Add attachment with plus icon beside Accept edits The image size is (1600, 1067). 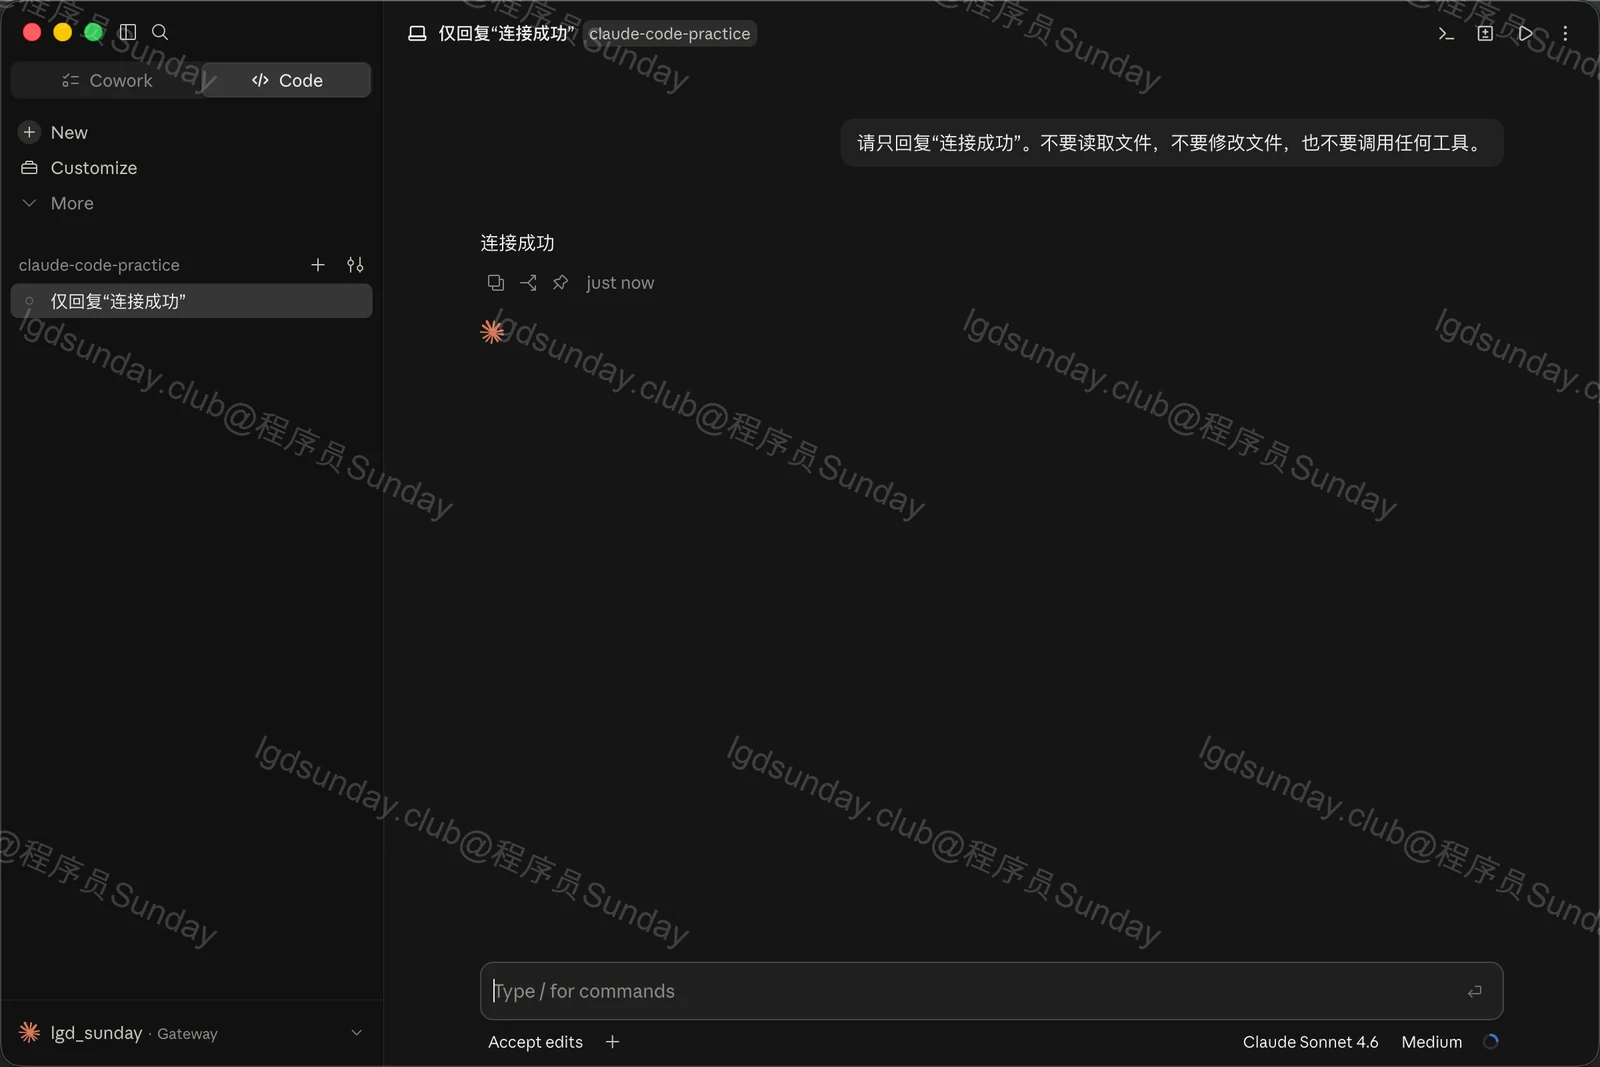[x=612, y=1042]
